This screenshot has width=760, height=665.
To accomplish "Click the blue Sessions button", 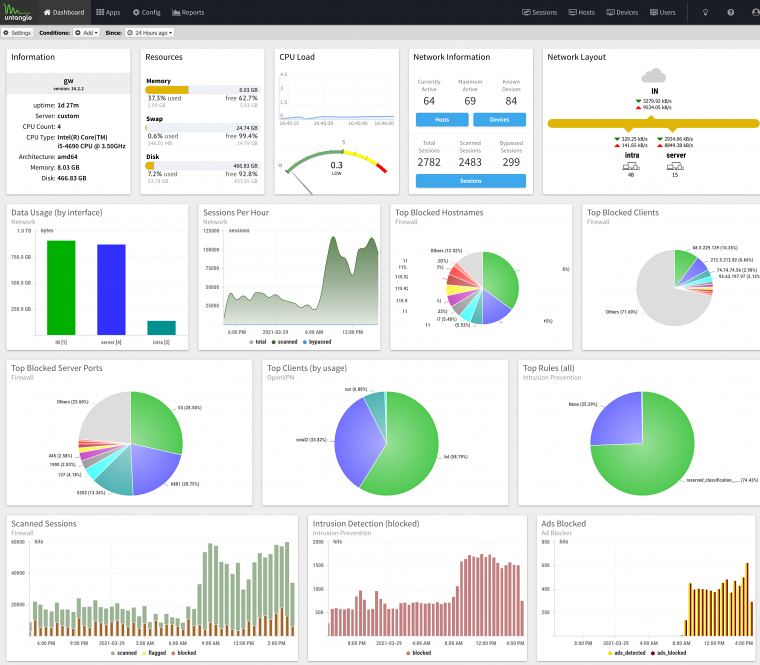I will 471,181.
